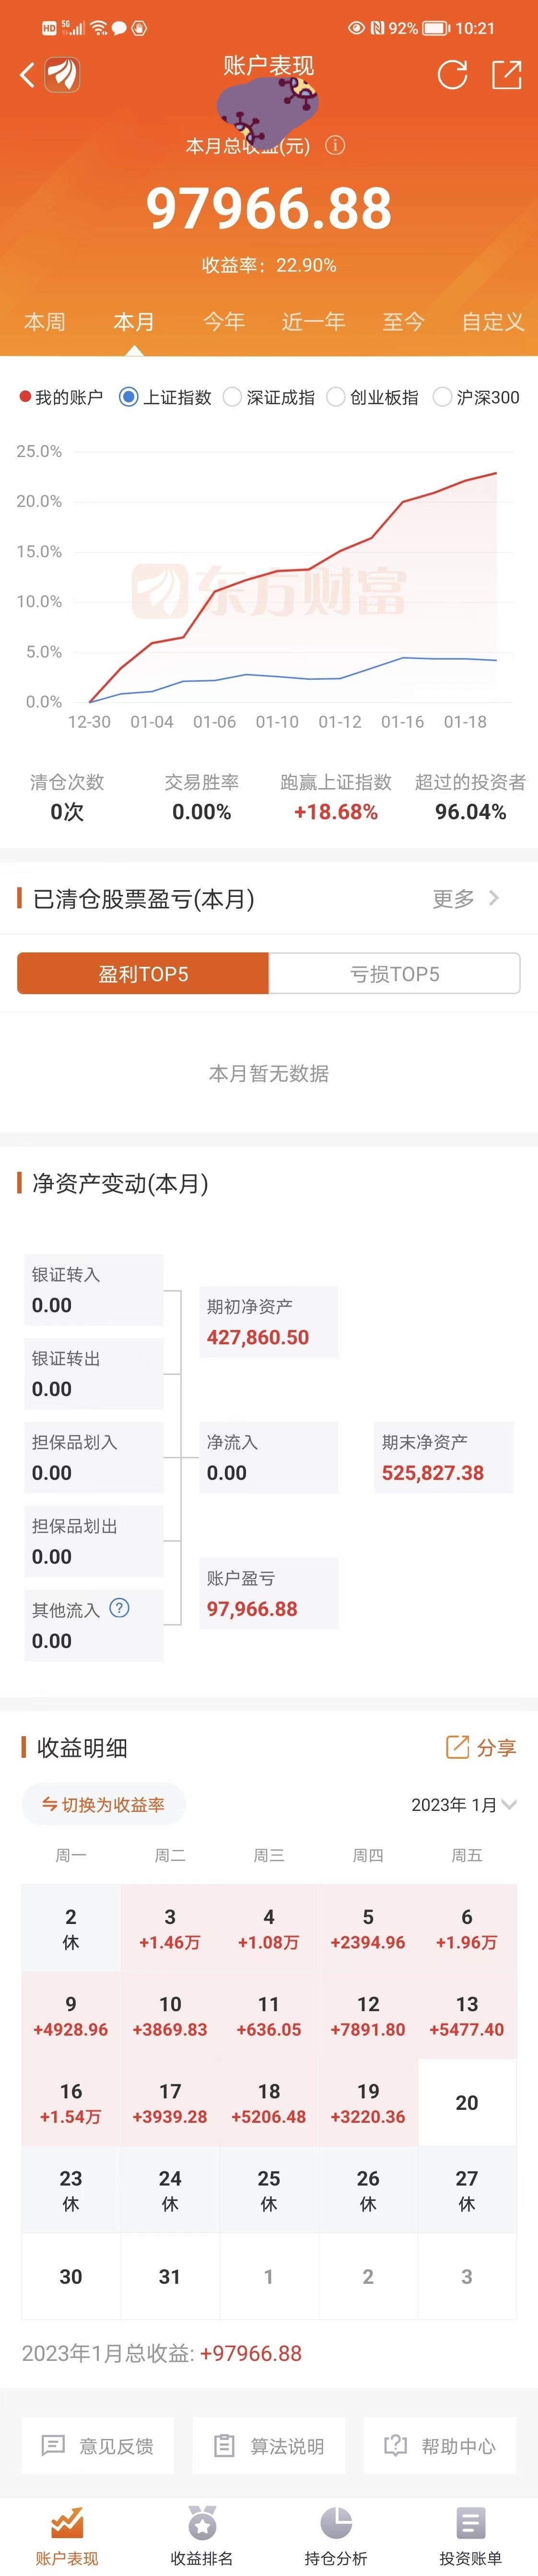Select 创业板指 radio option
Image resolution: width=538 pixels, height=2576 pixels.
point(337,397)
